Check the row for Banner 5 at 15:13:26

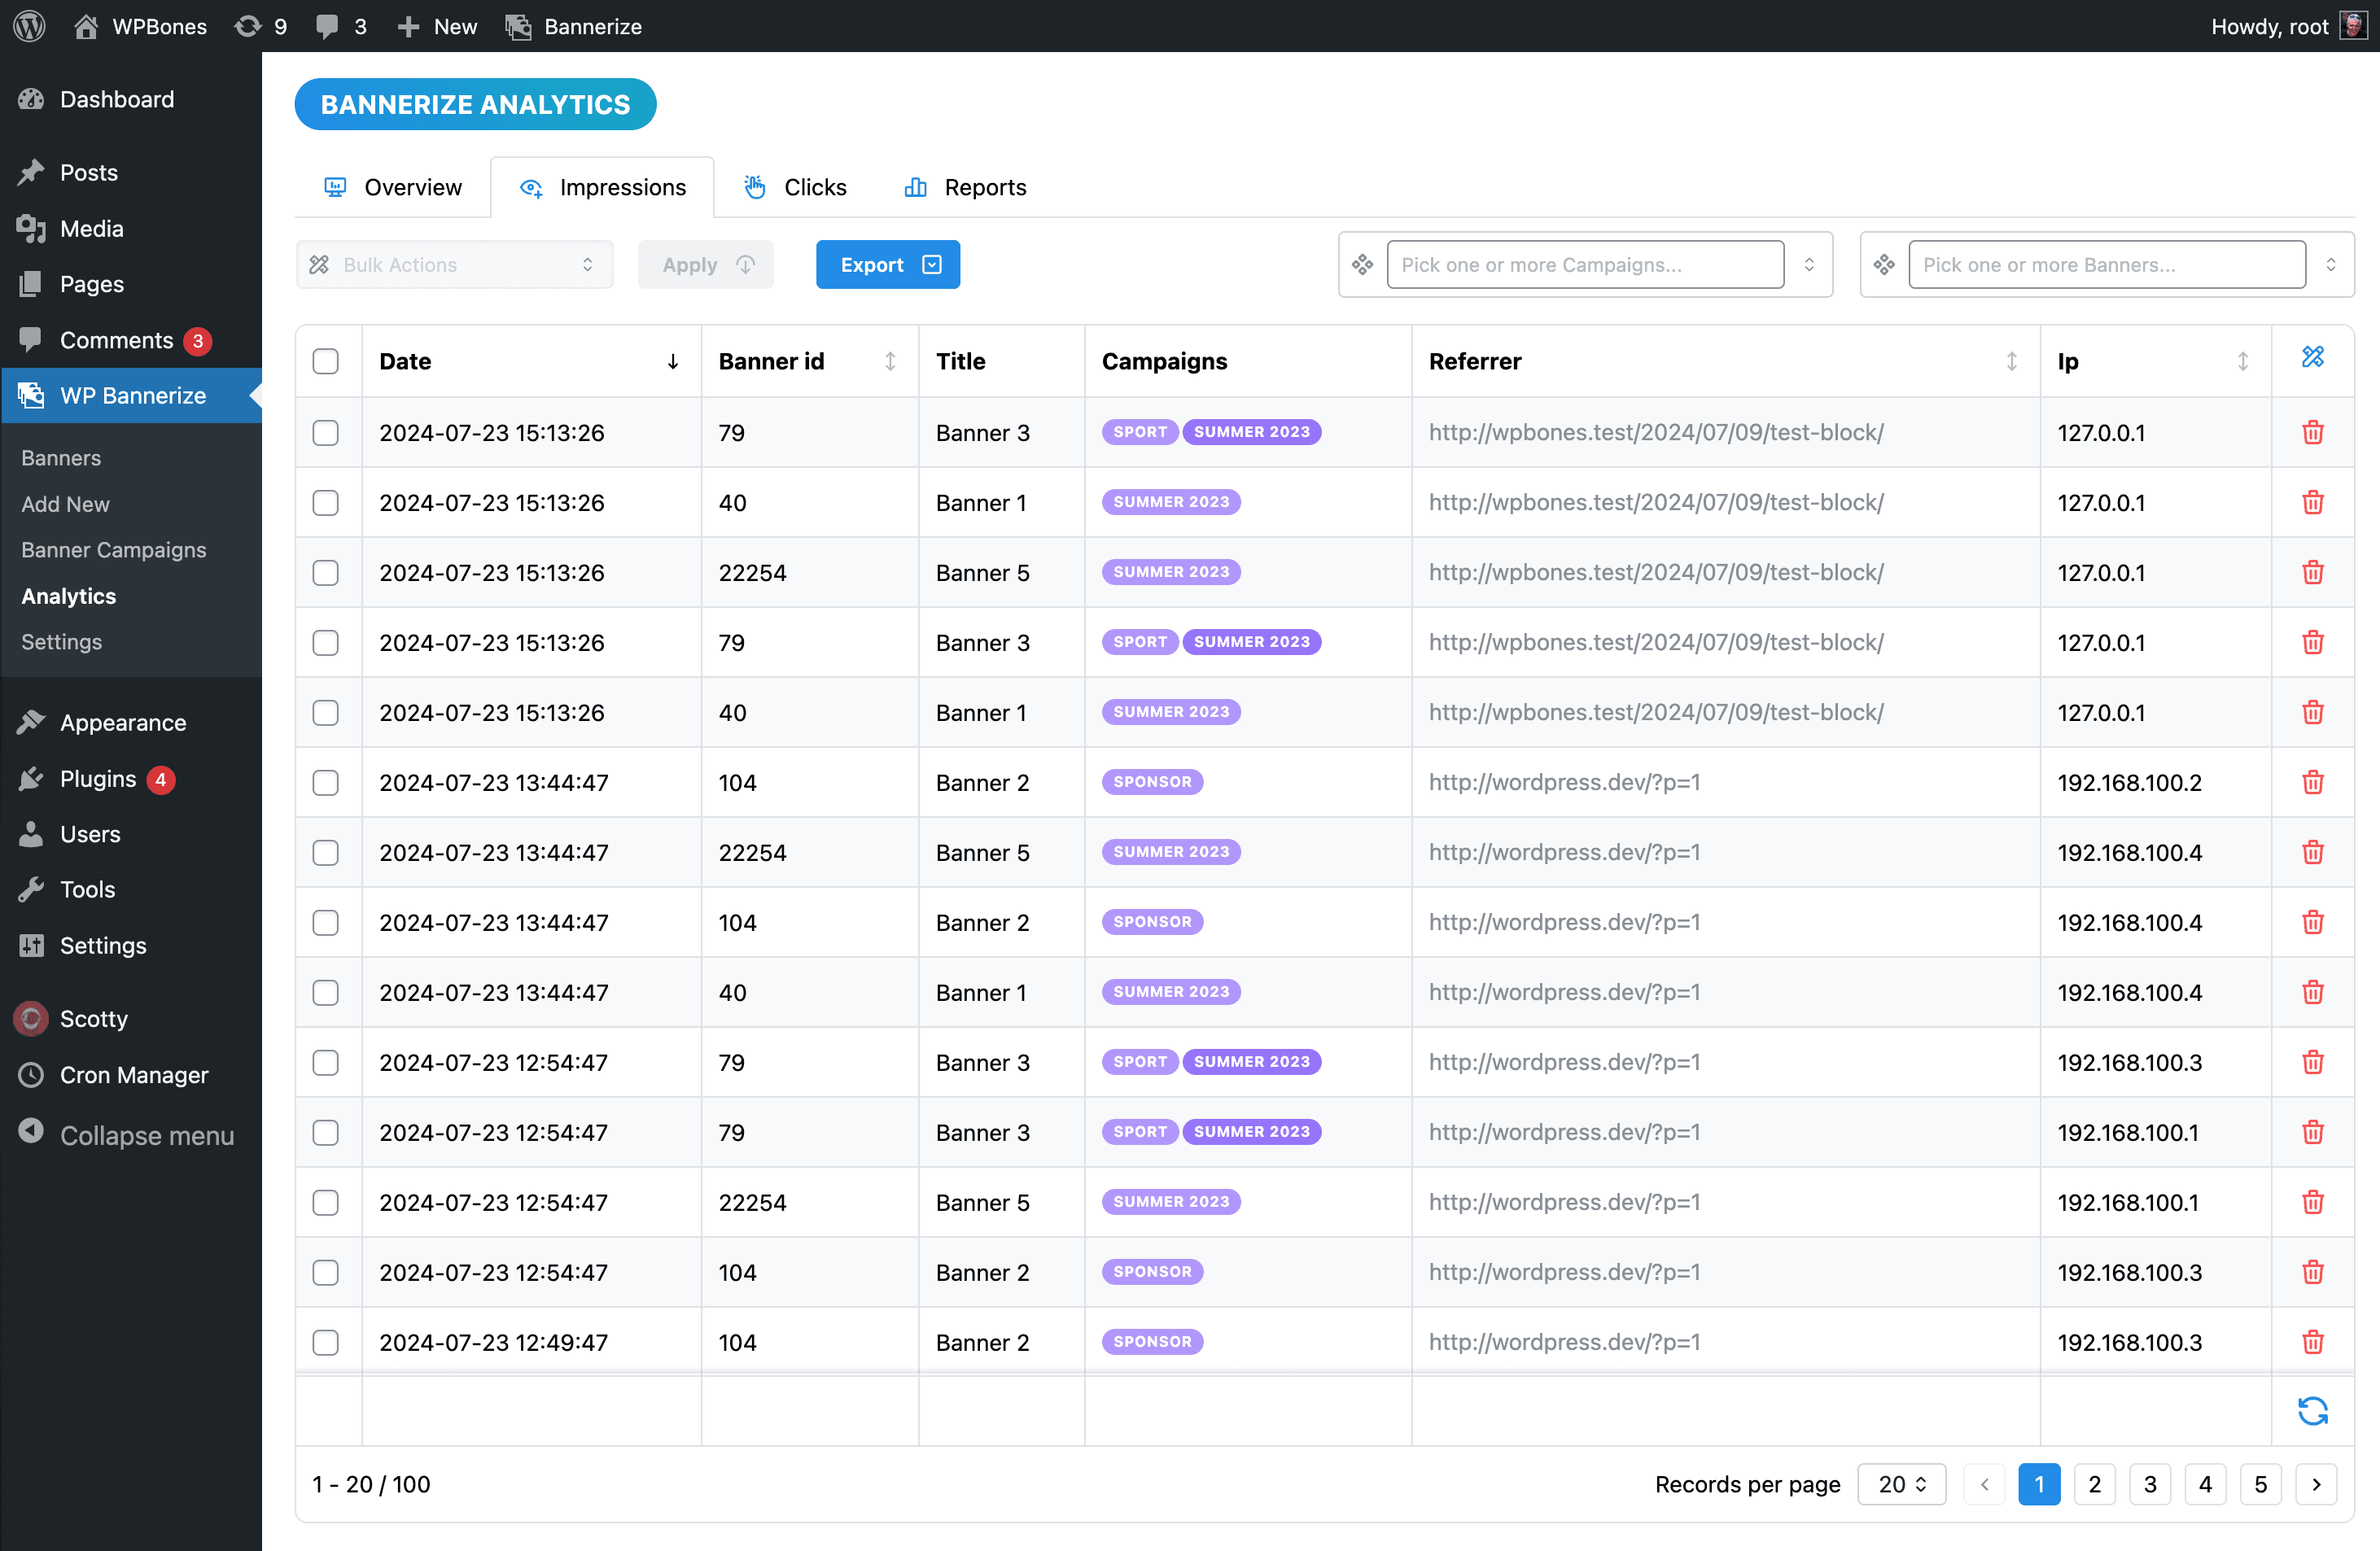[326, 573]
